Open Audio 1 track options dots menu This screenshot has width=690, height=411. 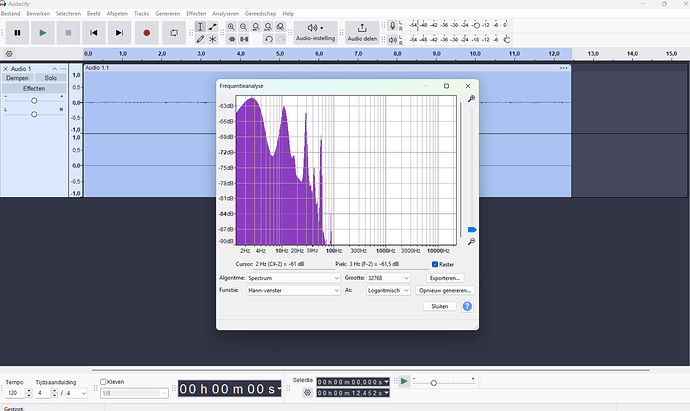pyautogui.click(x=63, y=69)
